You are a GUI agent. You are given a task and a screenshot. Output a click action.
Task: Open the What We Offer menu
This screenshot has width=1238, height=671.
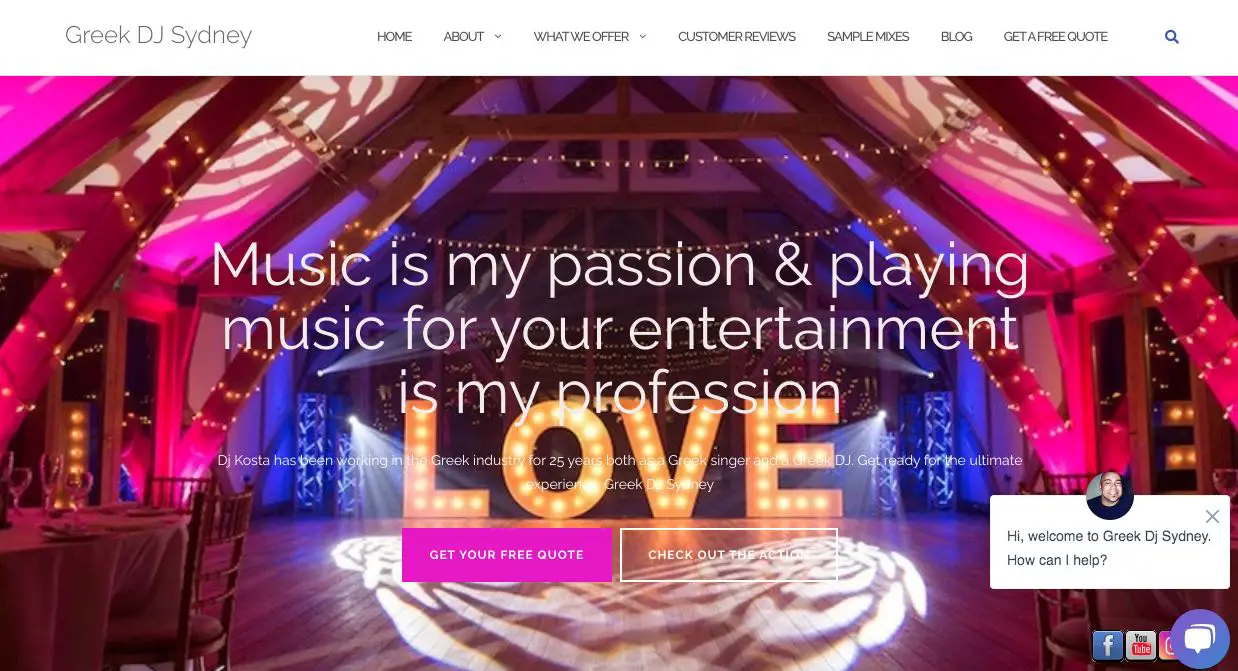tap(581, 37)
